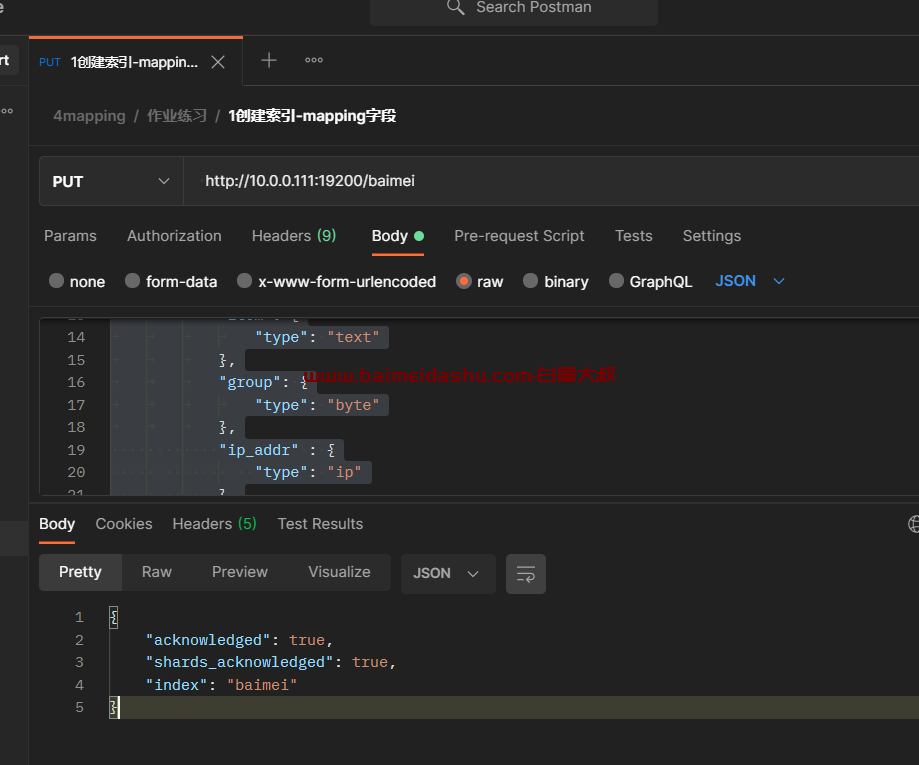Click the request URL input field
This screenshot has width=919, height=765.
(x=551, y=181)
